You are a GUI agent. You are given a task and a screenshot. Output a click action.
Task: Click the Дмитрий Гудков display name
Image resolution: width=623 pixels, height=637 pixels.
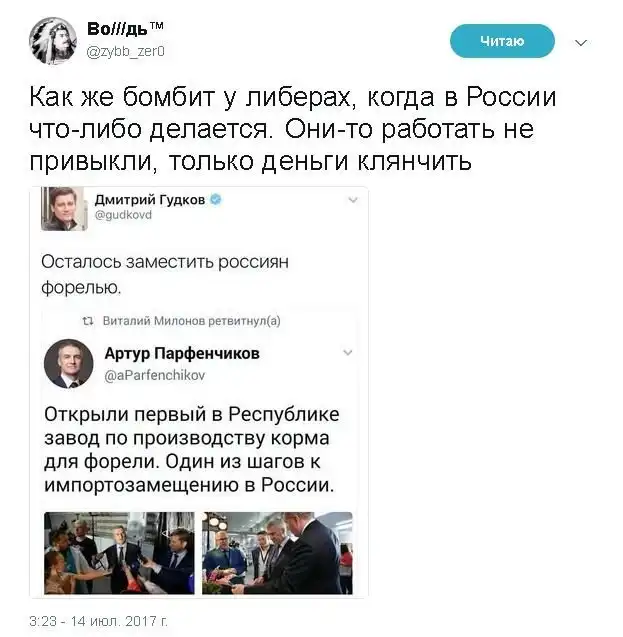(150, 200)
